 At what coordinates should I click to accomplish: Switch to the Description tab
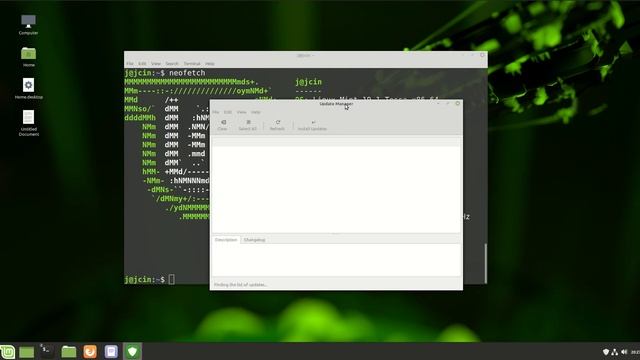click(x=226, y=240)
